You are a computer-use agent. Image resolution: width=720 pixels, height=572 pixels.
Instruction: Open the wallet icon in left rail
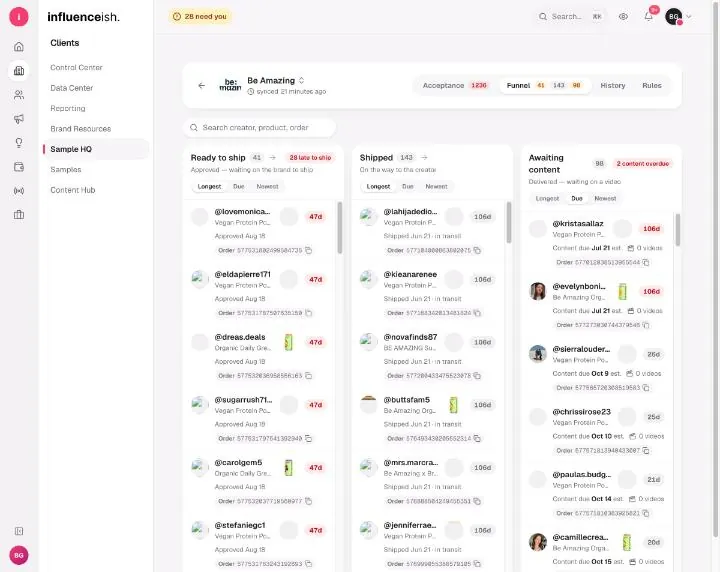click(x=19, y=167)
